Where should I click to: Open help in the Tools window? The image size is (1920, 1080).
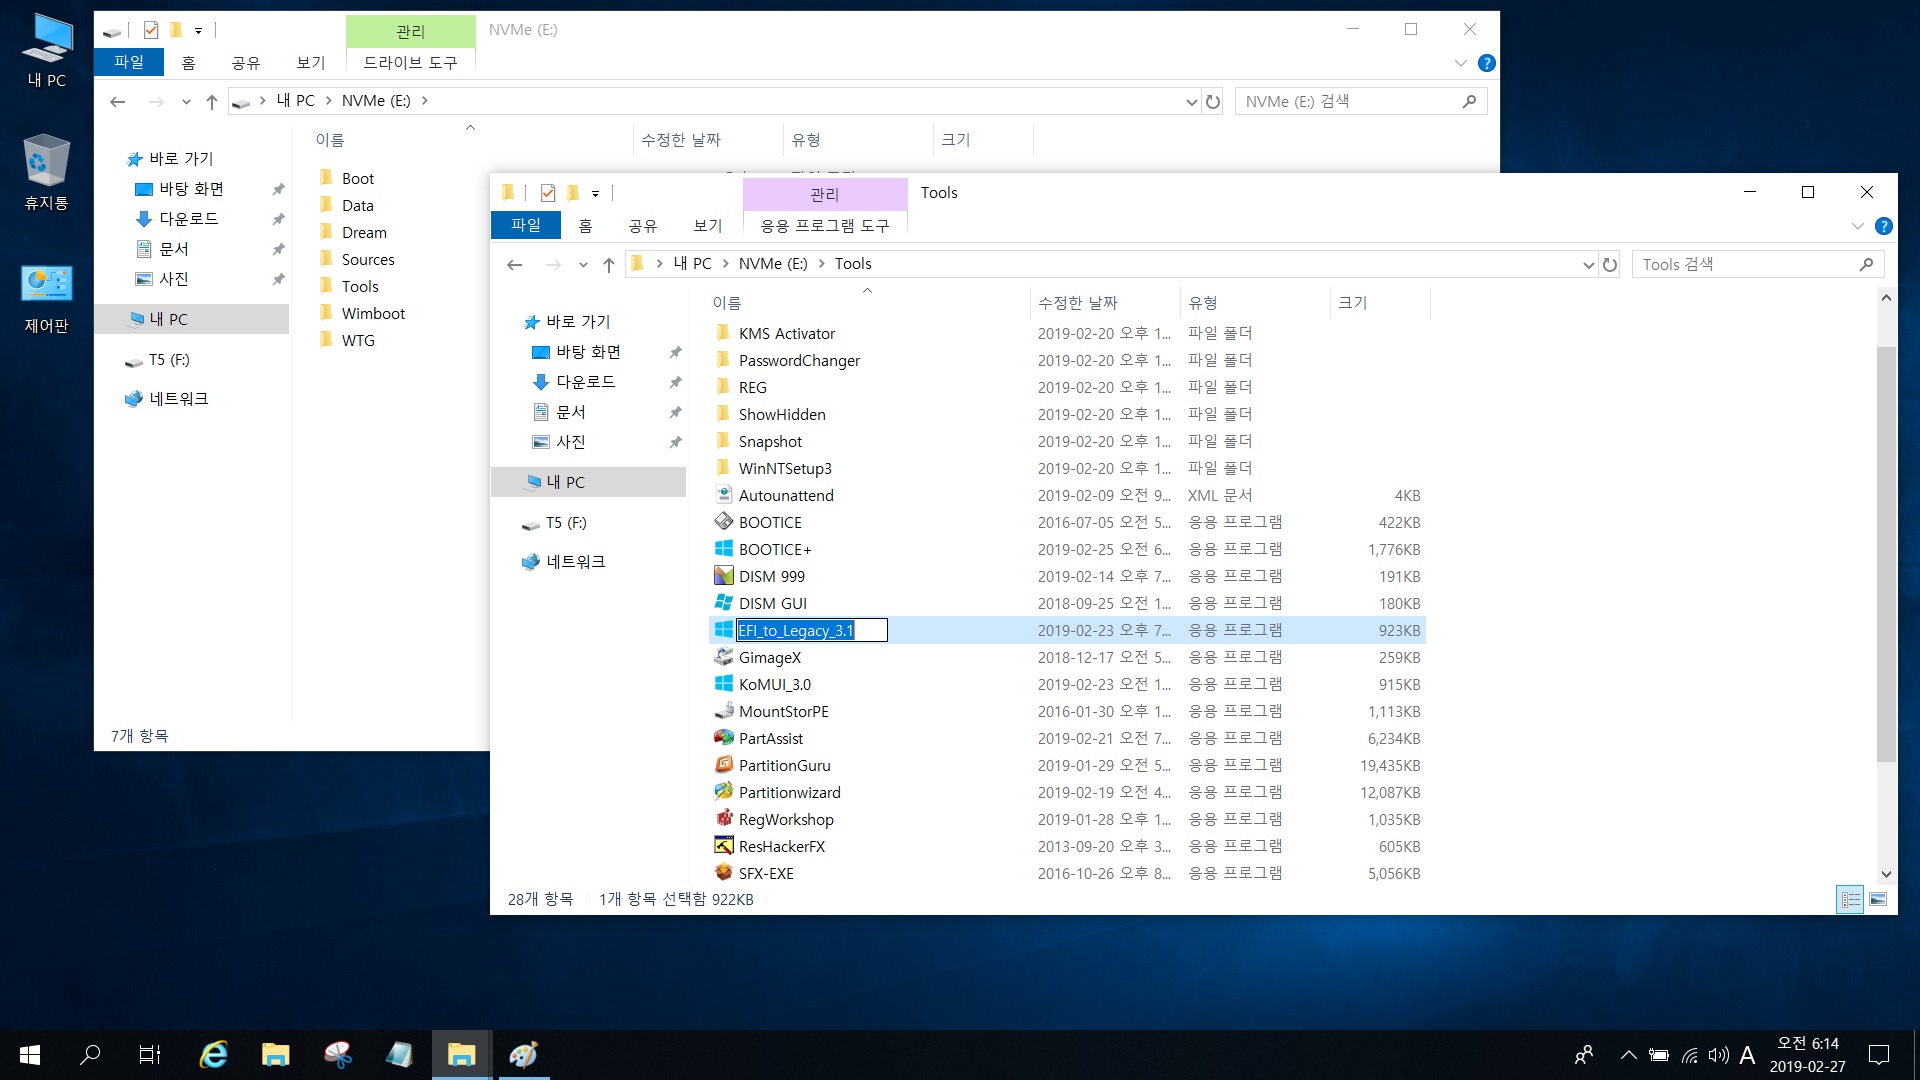click(x=1883, y=226)
